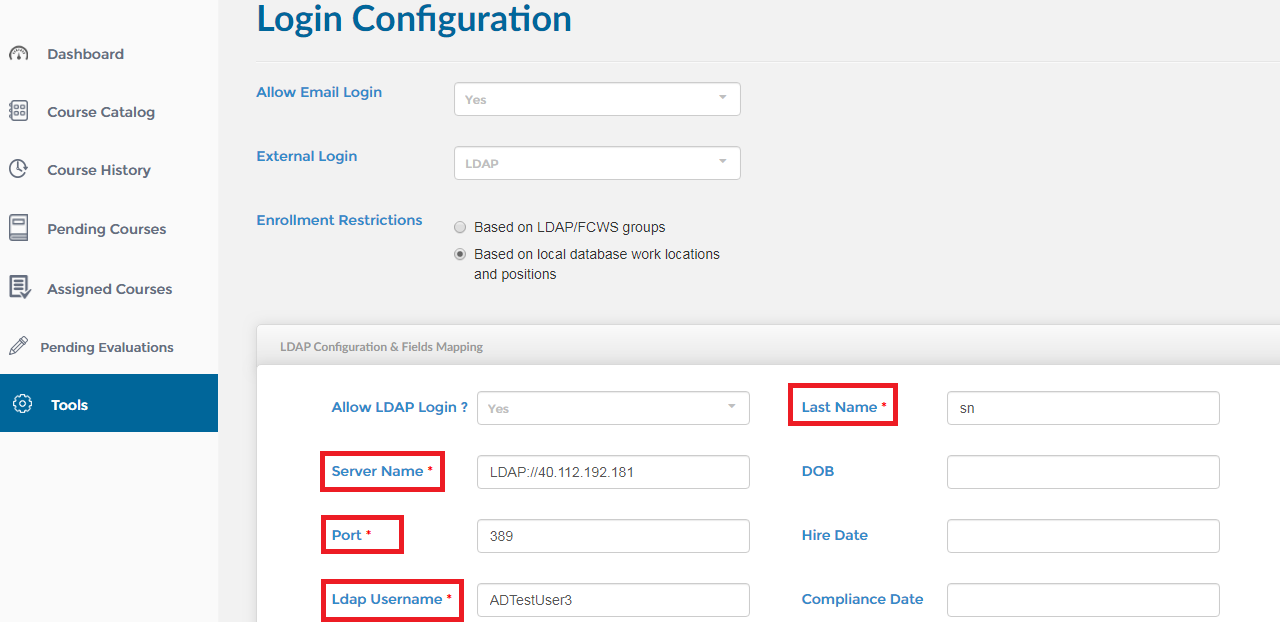Select the Assigned Courses icon
Image resolution: width=1280 pixels, height=622 pixels.
click(x=18, y=288)
